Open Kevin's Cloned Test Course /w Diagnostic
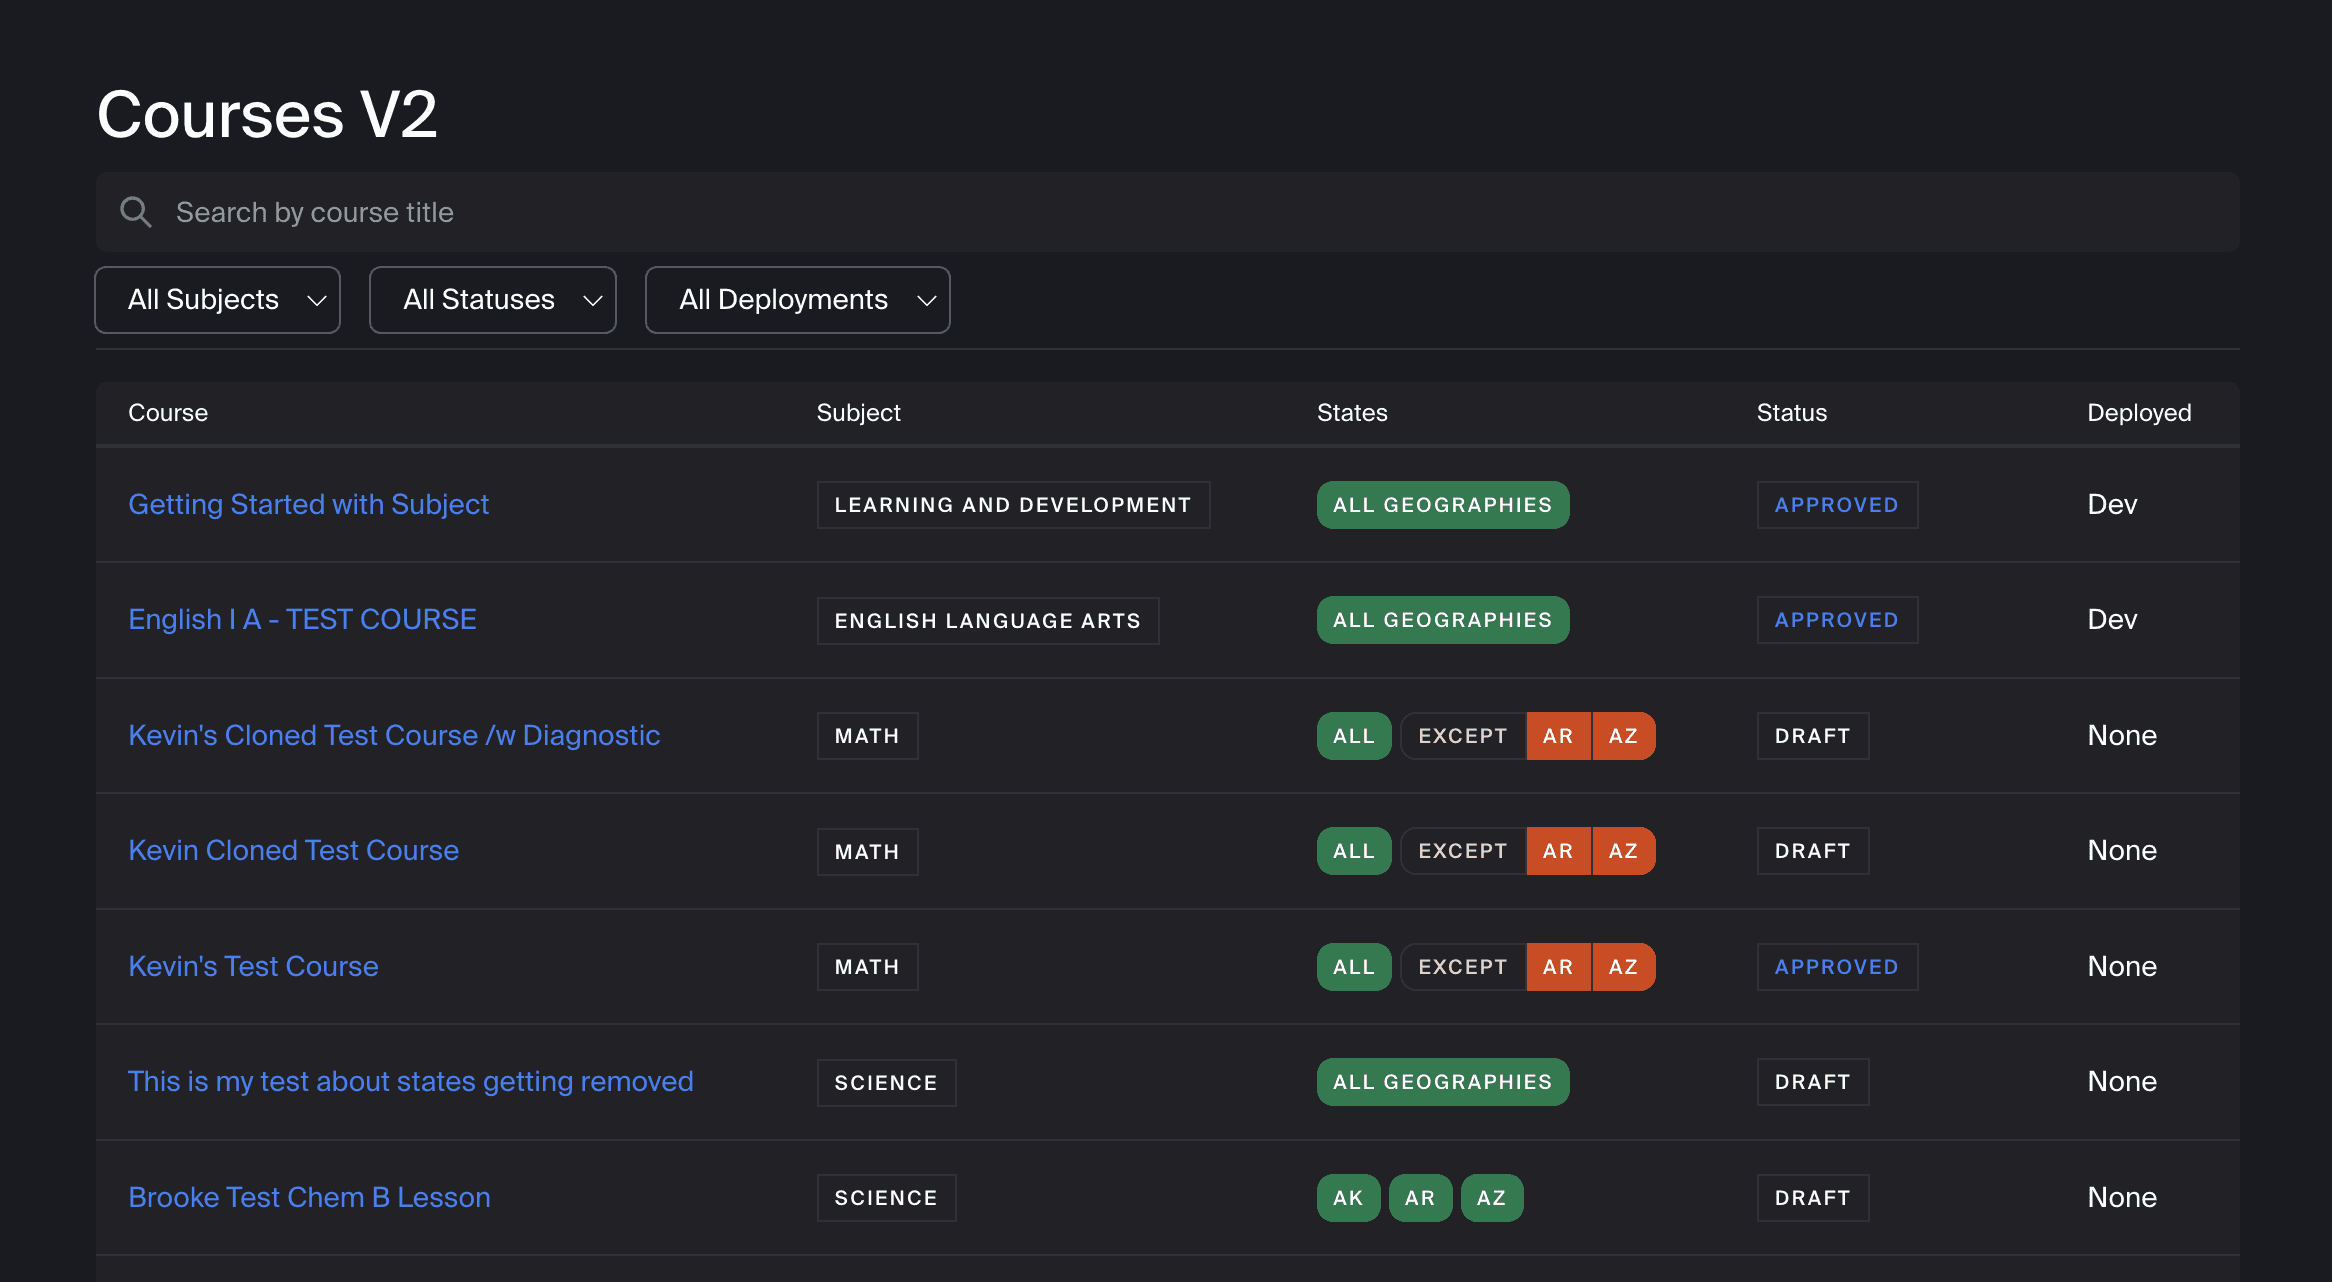2332x1282 pixels. pyautogui.click(x=394, y=735)
